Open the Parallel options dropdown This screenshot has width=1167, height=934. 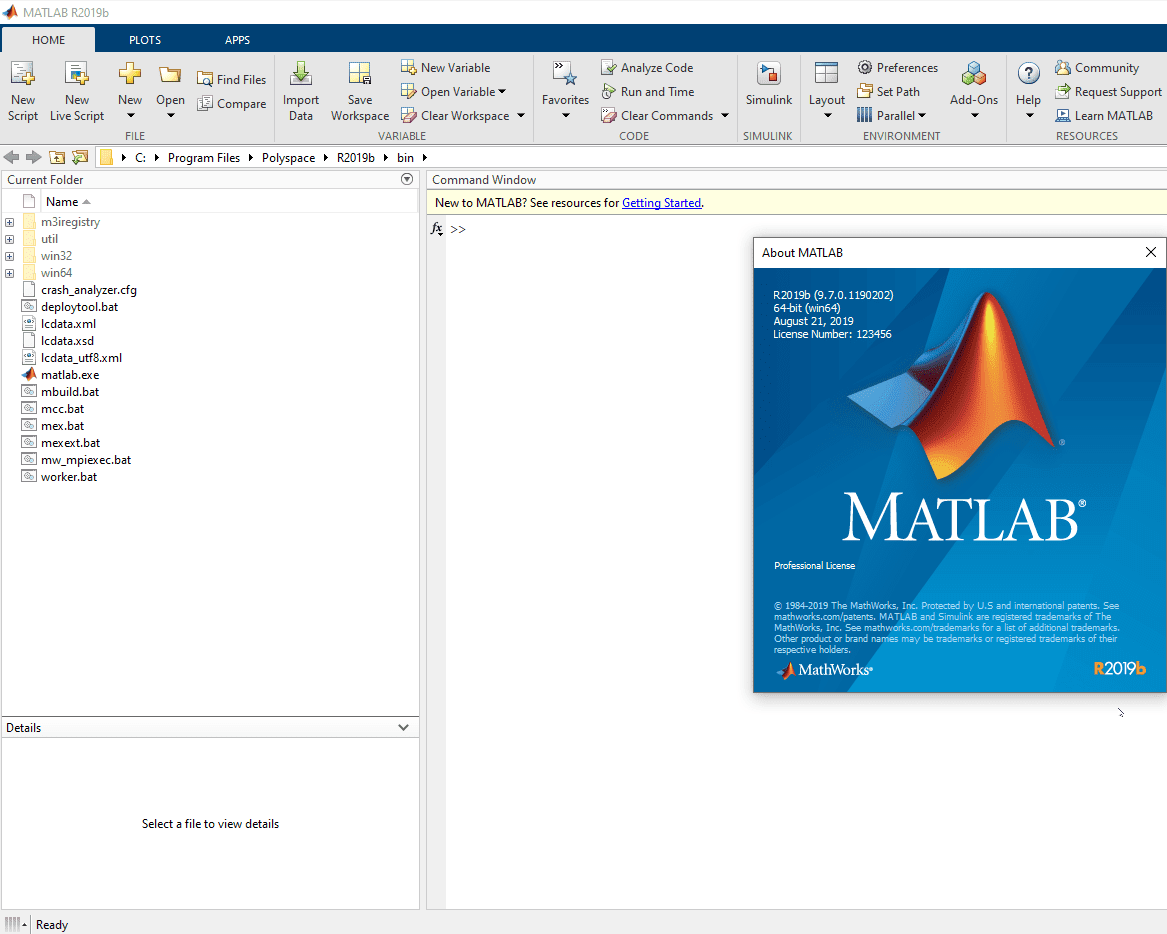tap(921, 115)
